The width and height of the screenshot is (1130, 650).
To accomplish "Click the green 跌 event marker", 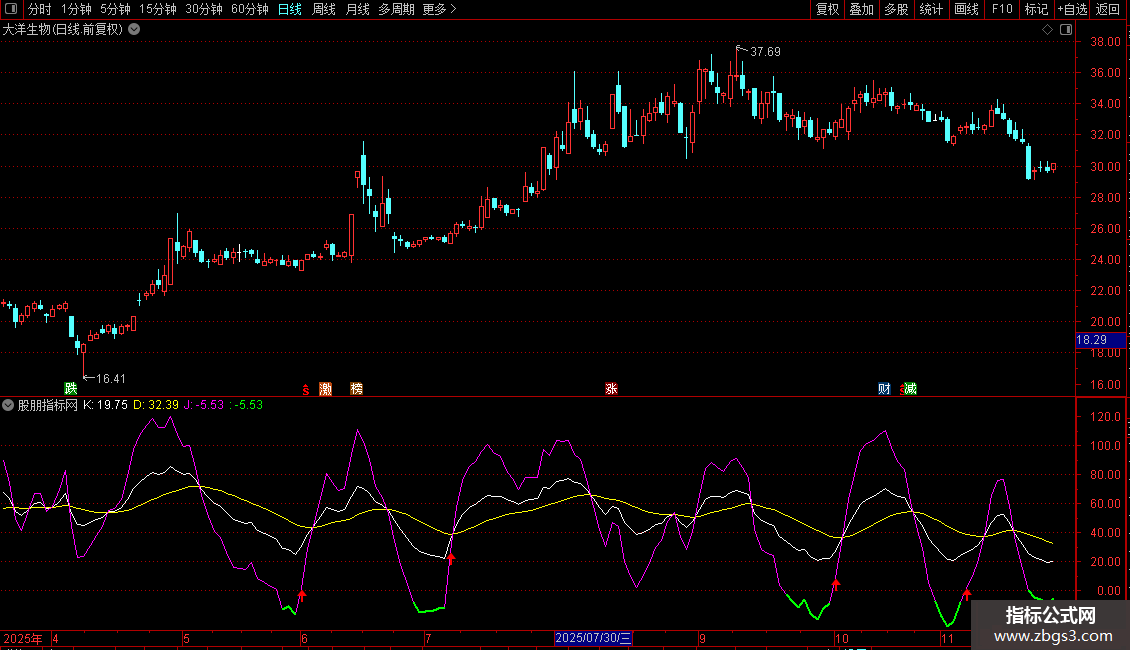I will [70, 388].
